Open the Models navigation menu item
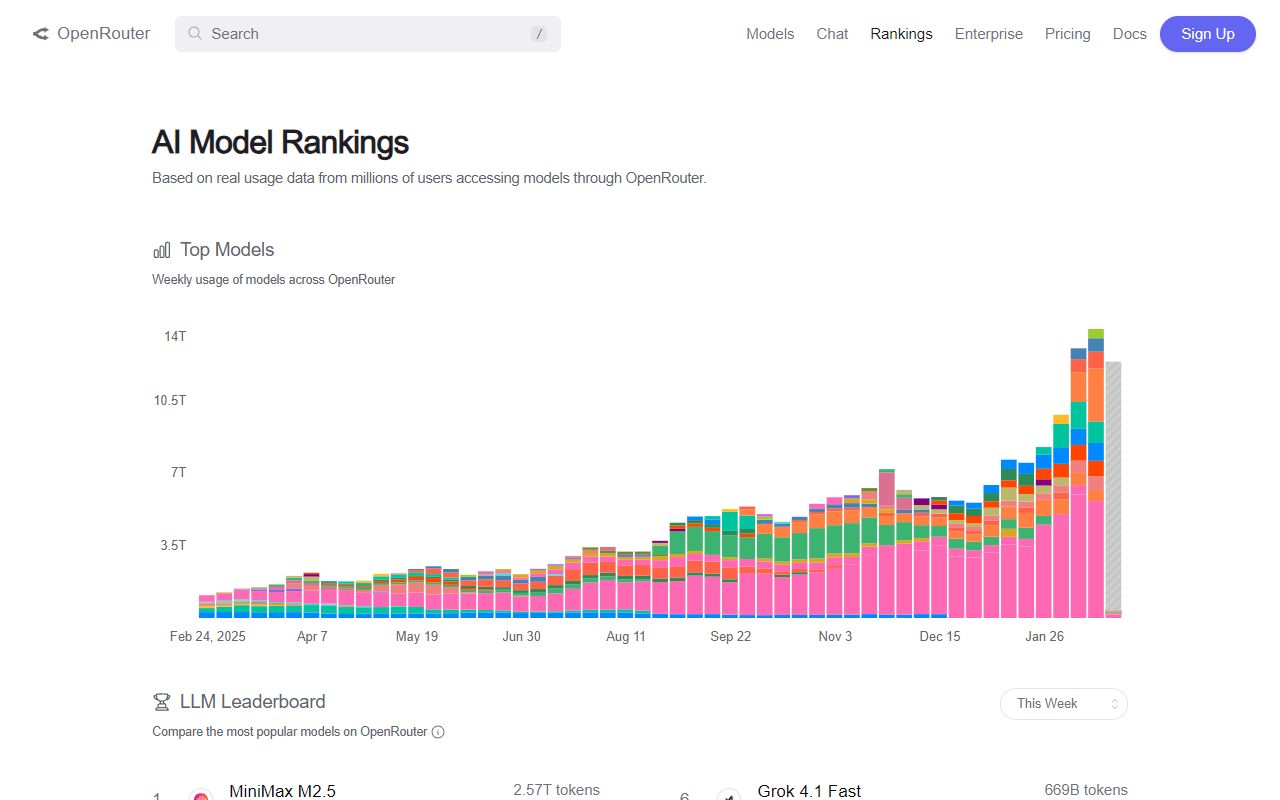The width and height of the screenshot is (1280, 800). click(770, 33)
